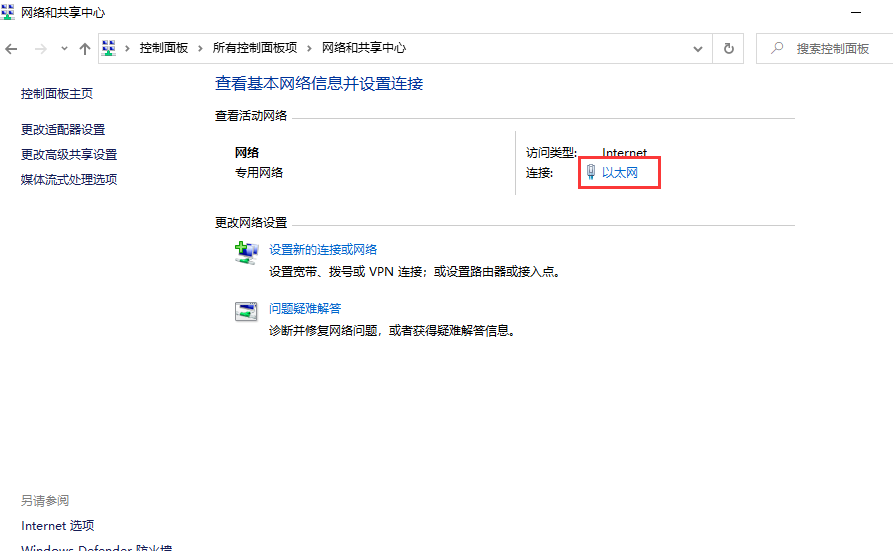The image size is (893, 551).
Task: Open the 以太网 connection link
Action: point(619,173)
